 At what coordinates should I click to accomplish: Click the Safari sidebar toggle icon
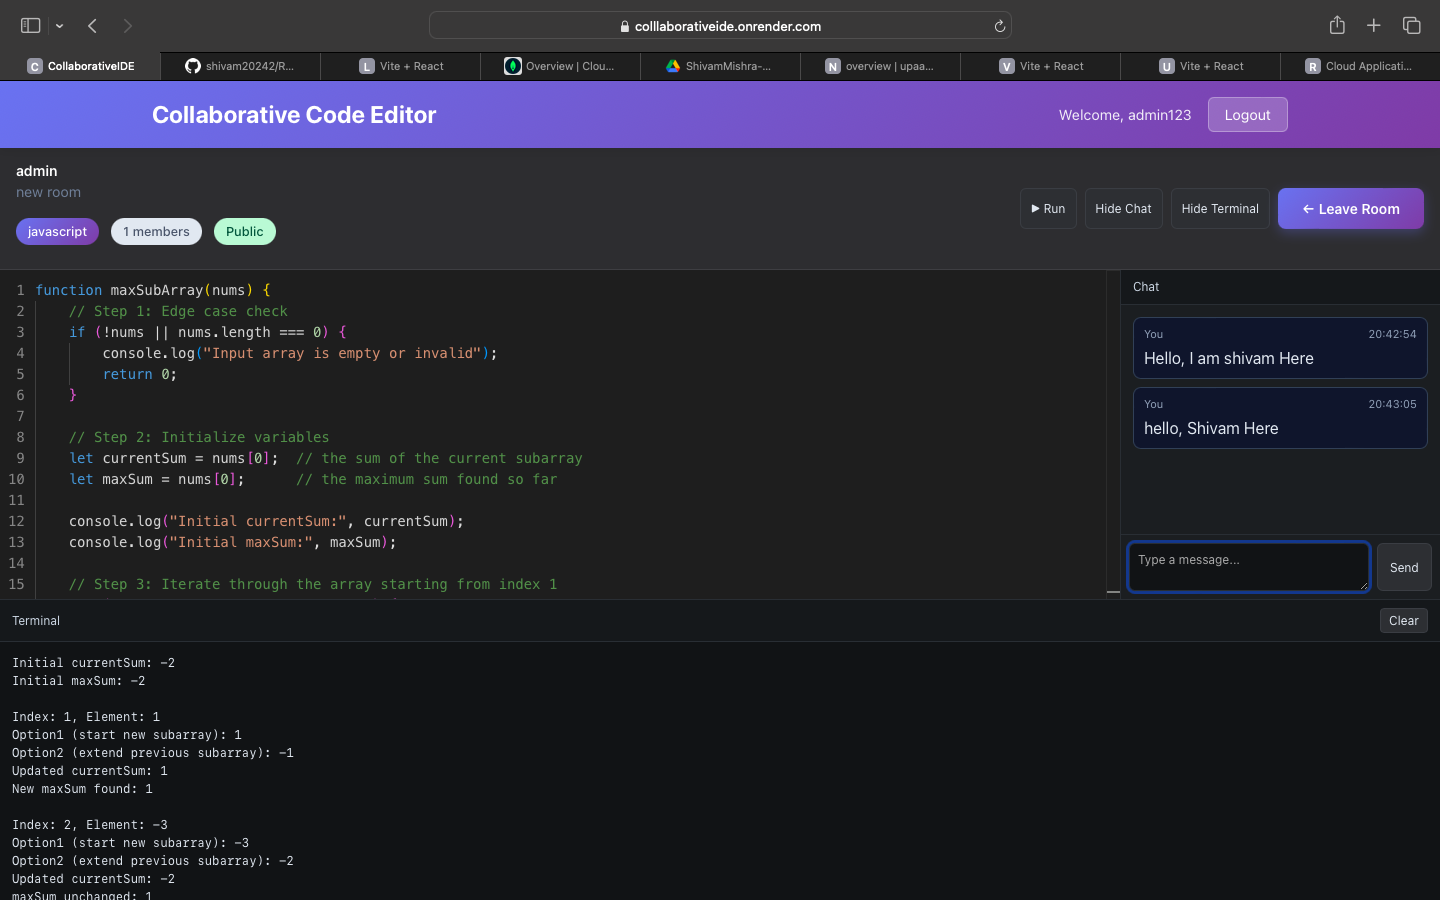click(x=30, y=25)
